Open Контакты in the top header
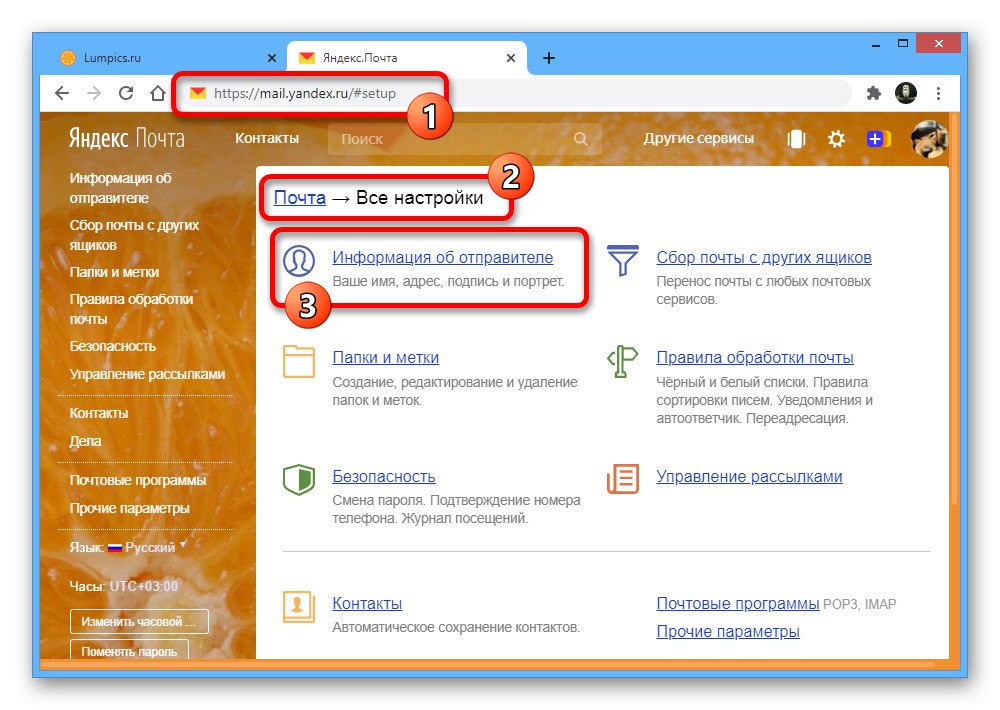The height and width of the screenshot is (710, 1000). [267, 138]
